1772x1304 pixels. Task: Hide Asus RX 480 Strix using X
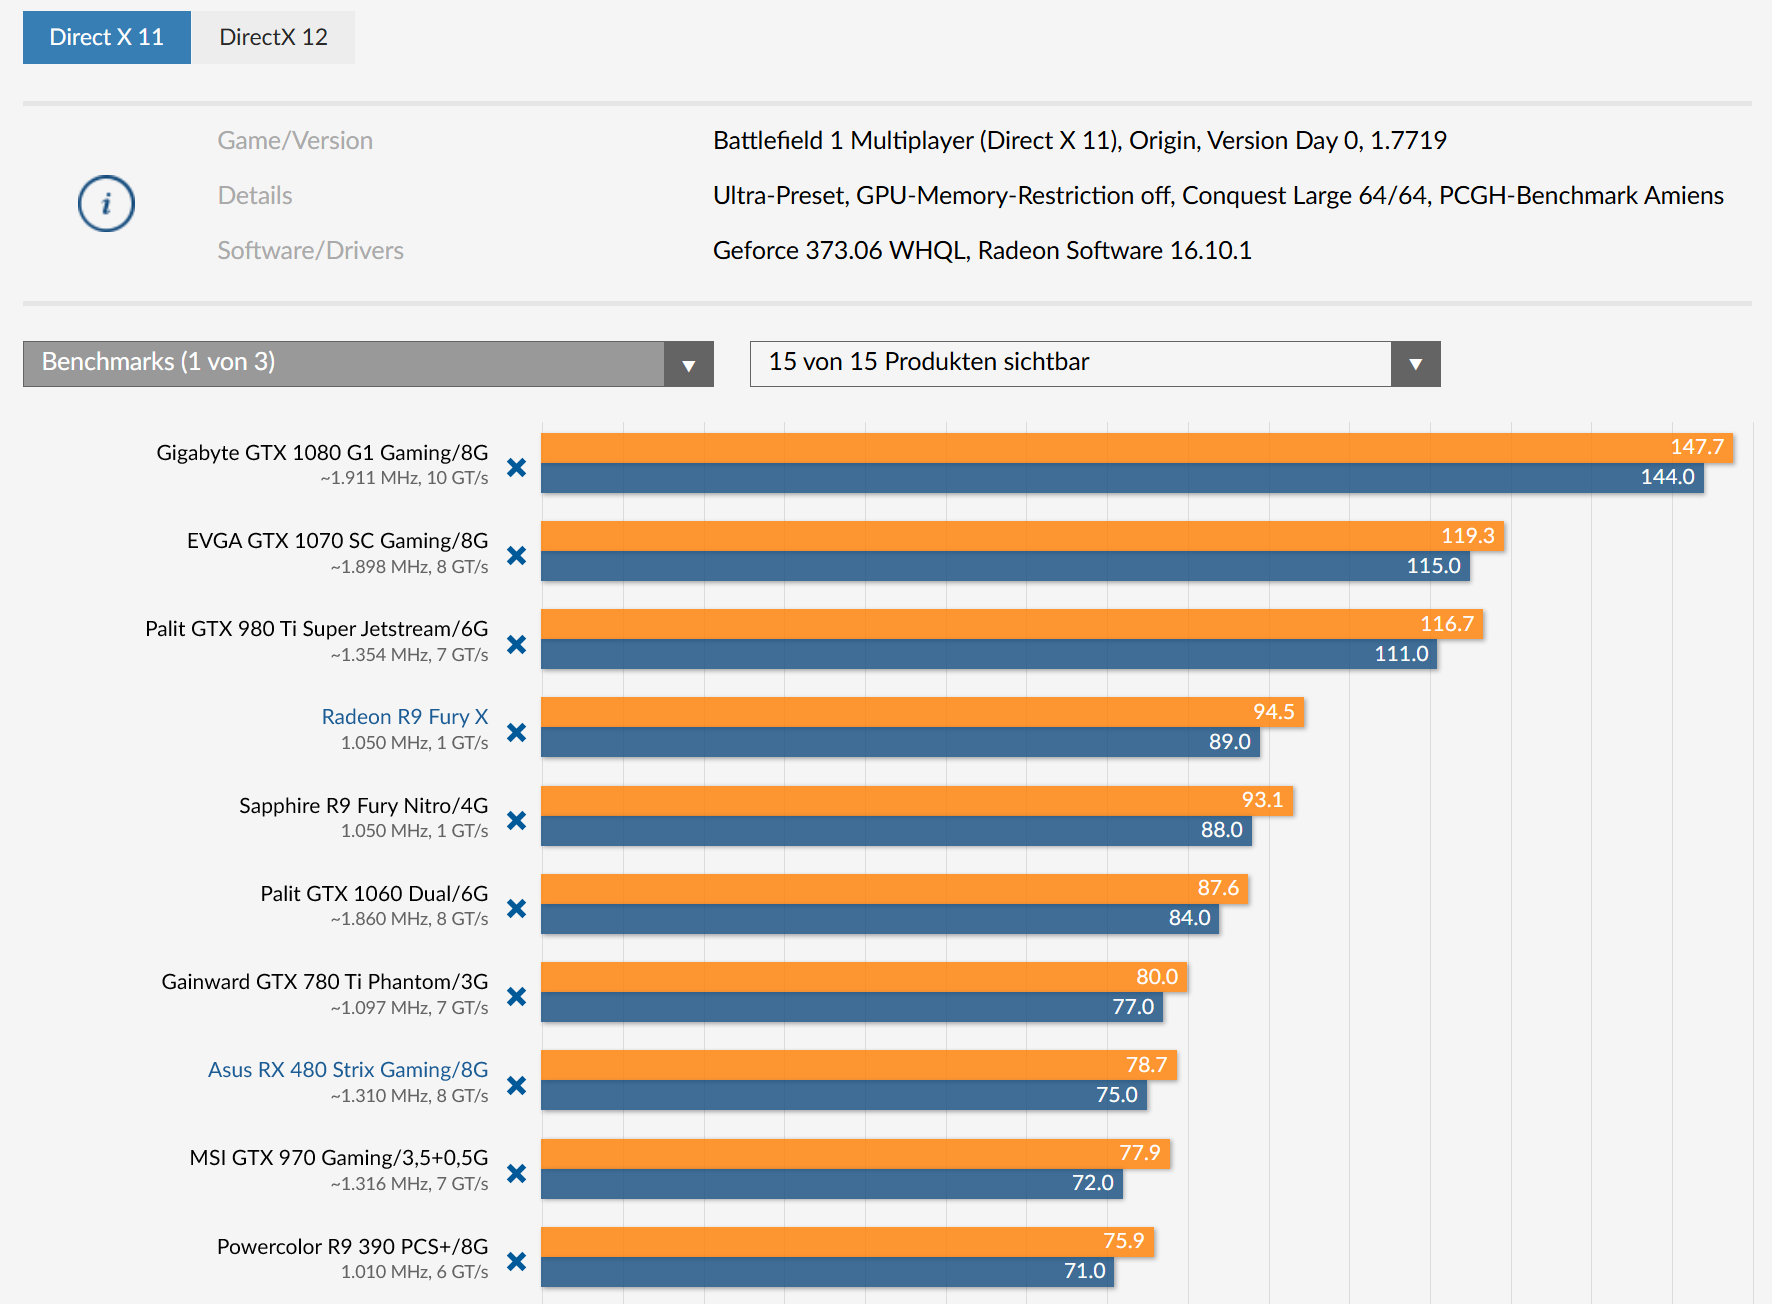click(x=516, y=1085)
